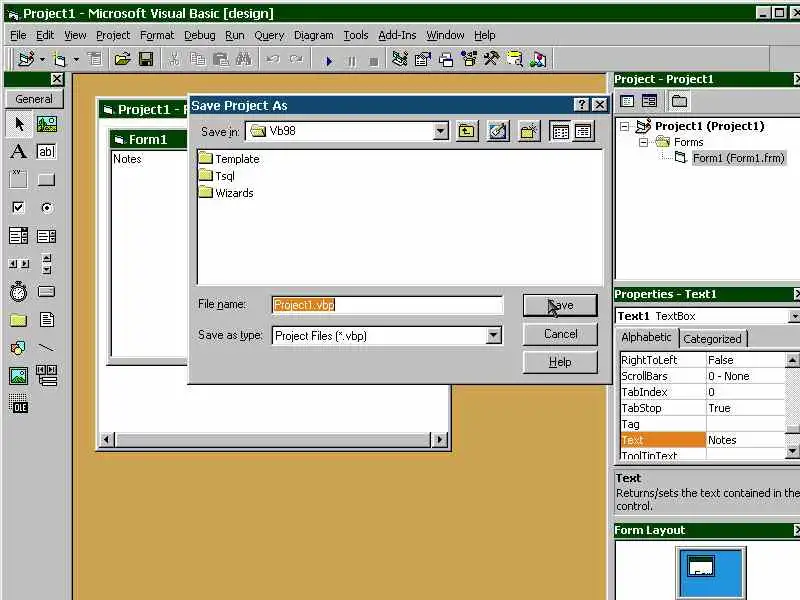Screen dimensions: 800x600
Task: Select the Timer control tool
Action: [x=19, y=292]
